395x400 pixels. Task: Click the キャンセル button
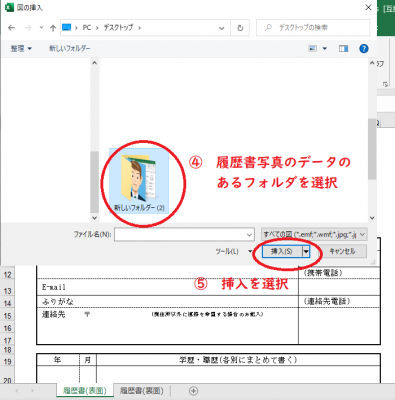pos(342,251)
